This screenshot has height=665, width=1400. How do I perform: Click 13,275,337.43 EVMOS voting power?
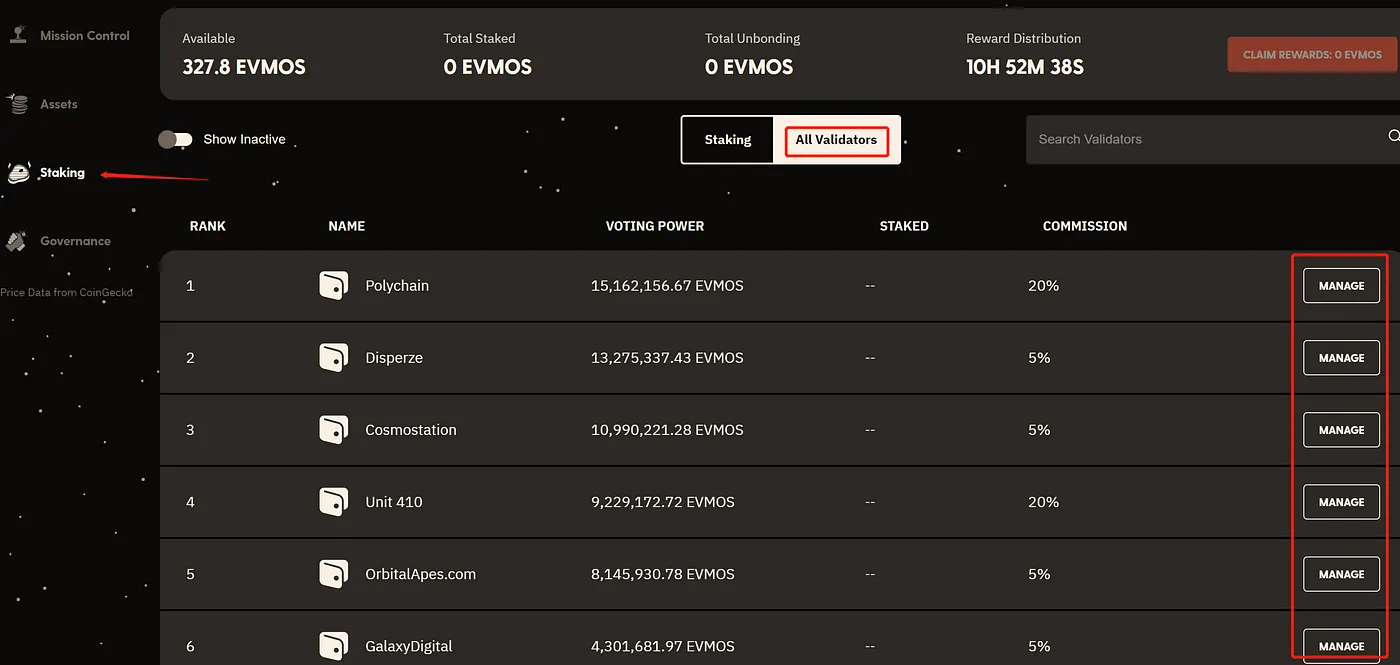point(667,358)
